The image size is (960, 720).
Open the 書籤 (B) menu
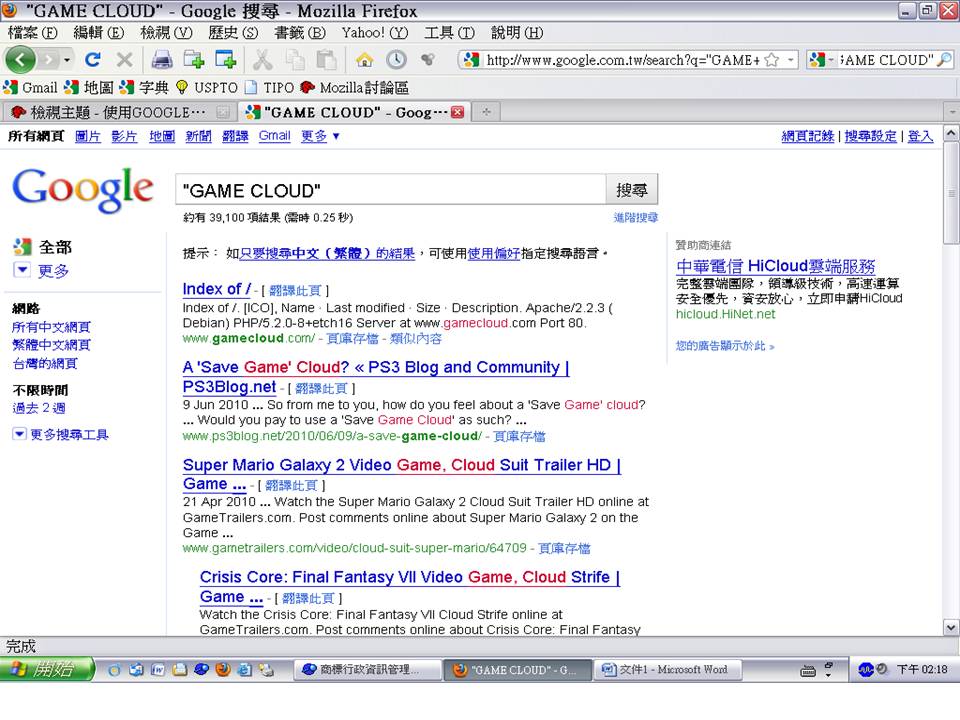(x=300, y=32)
